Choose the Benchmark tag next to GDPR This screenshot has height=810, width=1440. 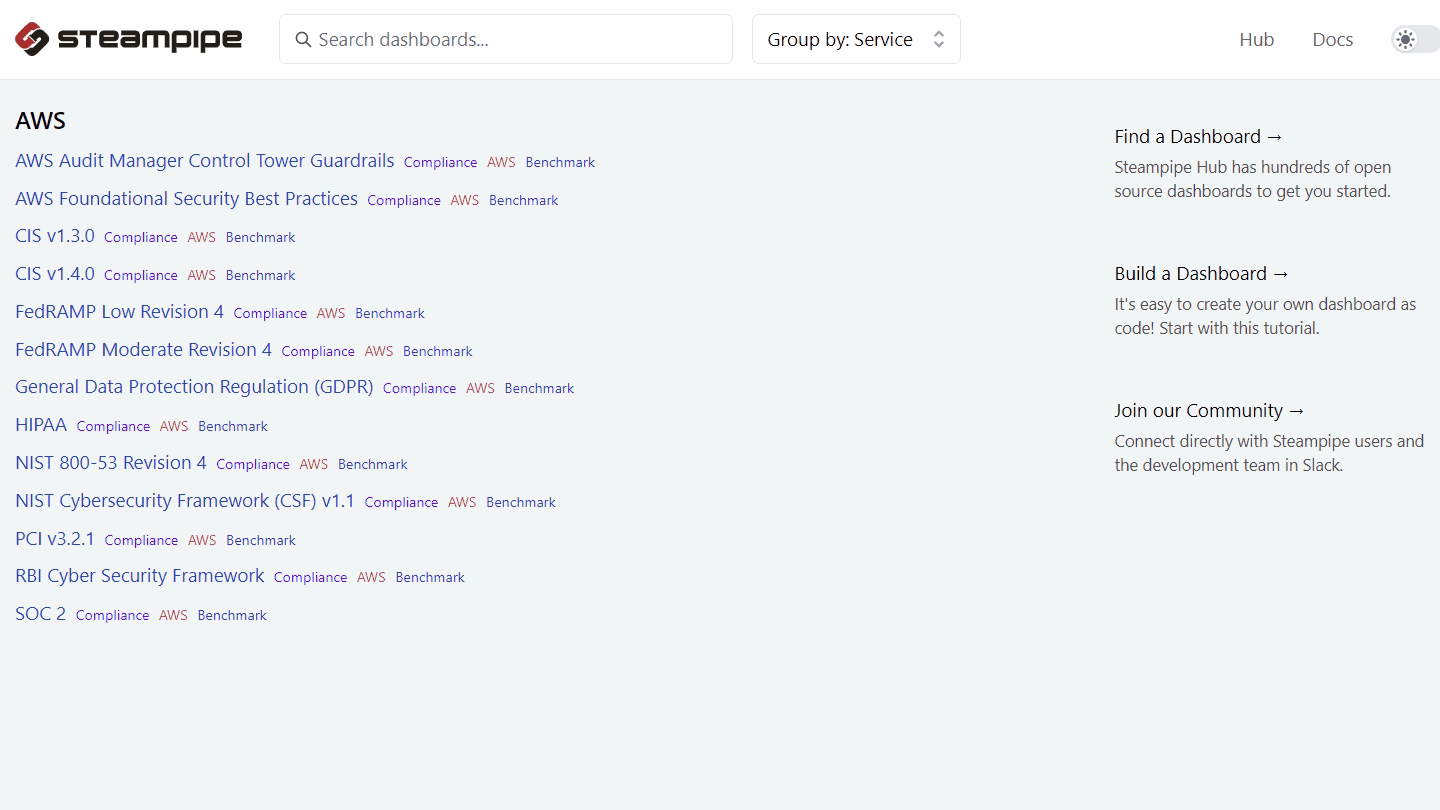pyautogui.click(x=539, y=388)
